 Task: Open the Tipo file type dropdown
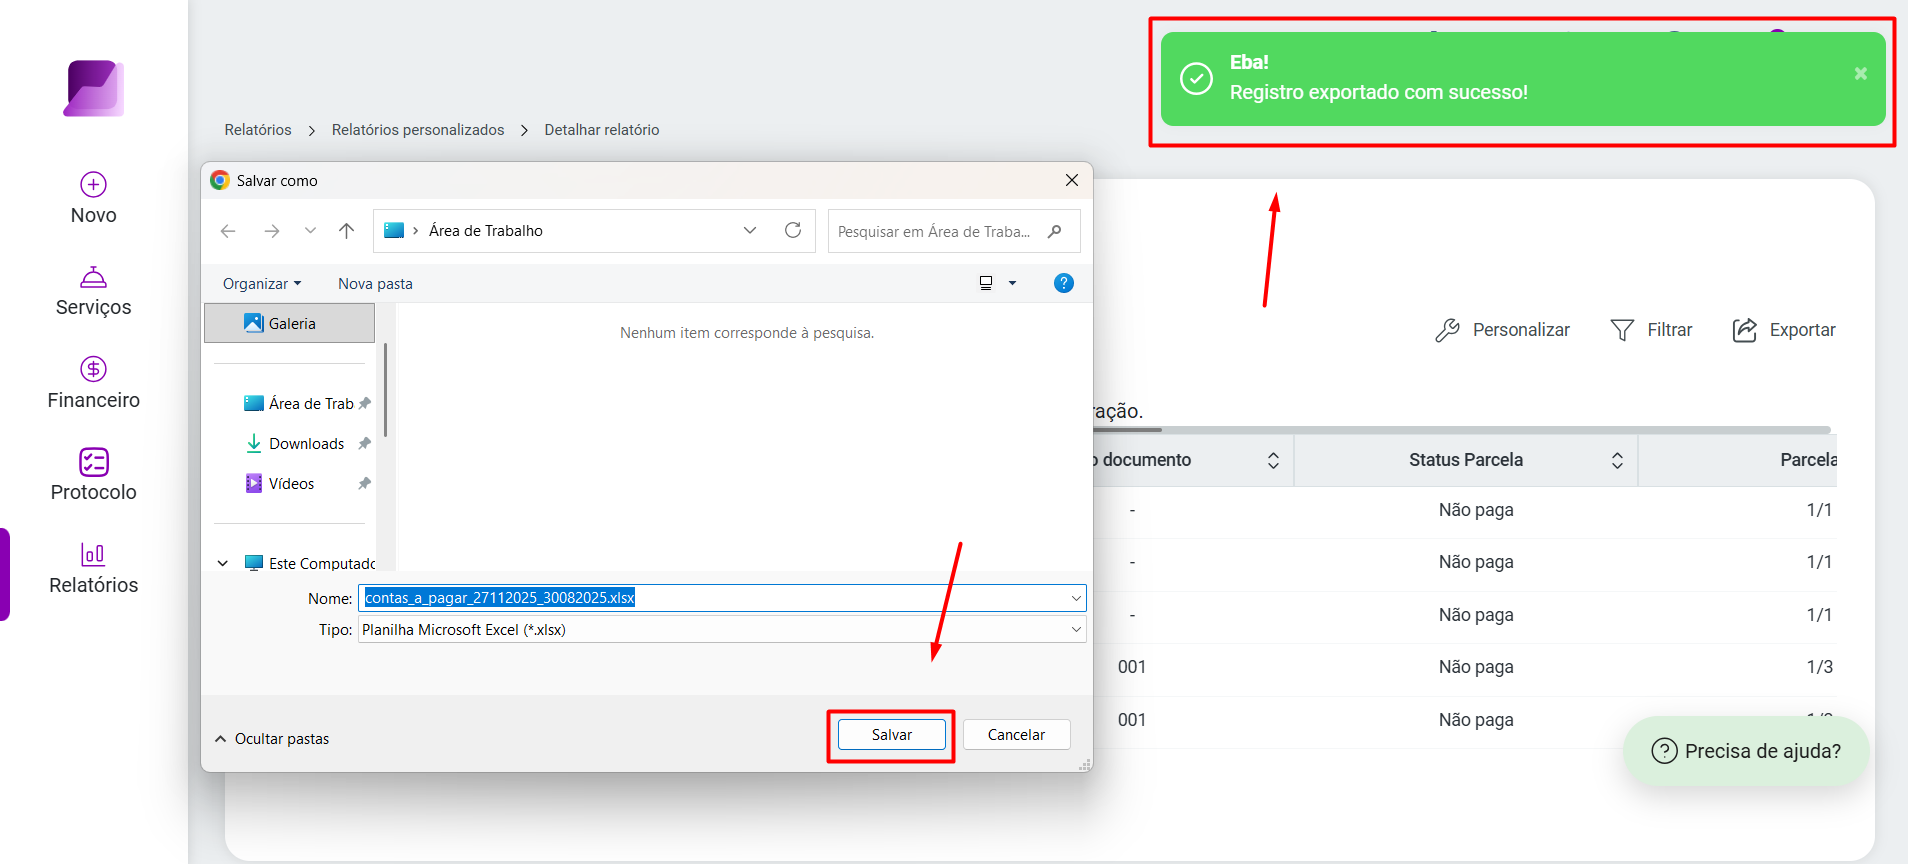pos(722,629)
